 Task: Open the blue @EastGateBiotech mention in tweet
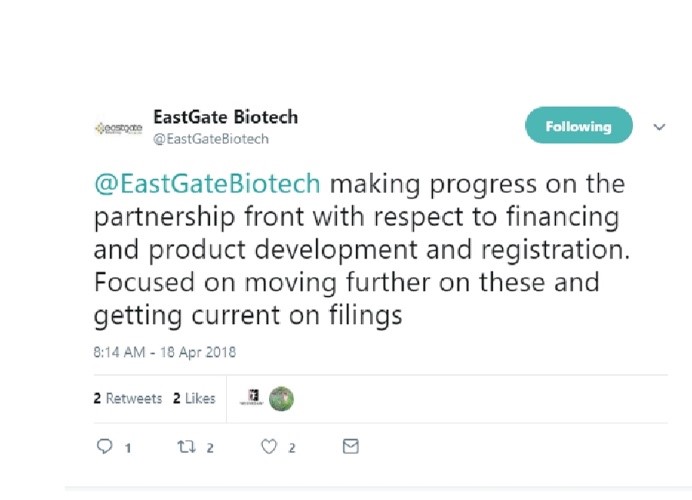(208, 185)
